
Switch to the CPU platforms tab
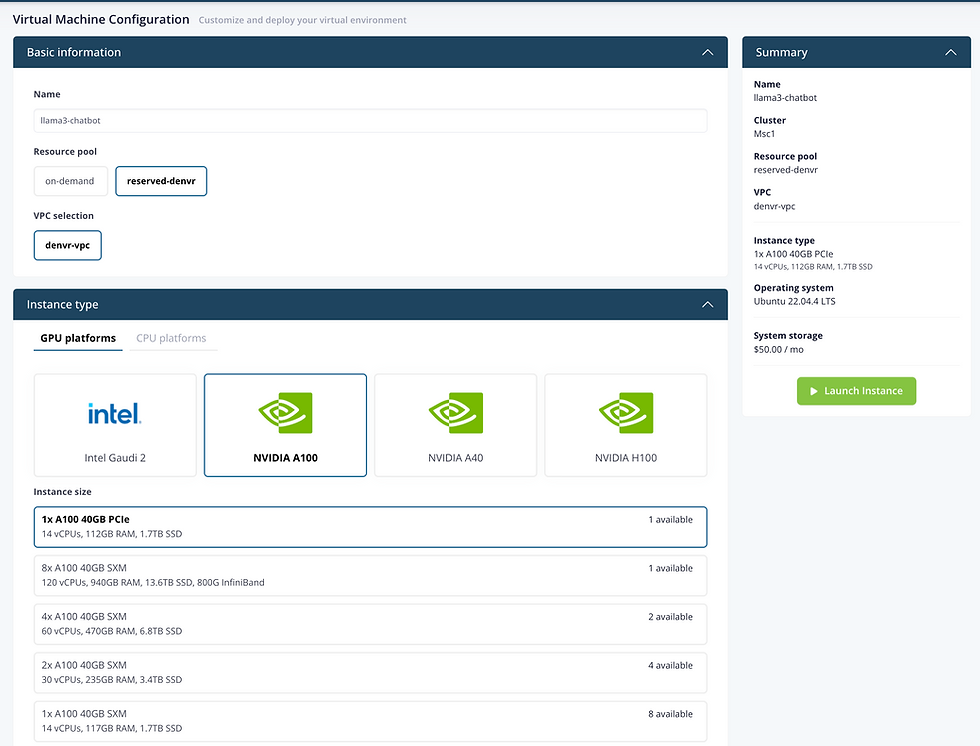point(172,338)
